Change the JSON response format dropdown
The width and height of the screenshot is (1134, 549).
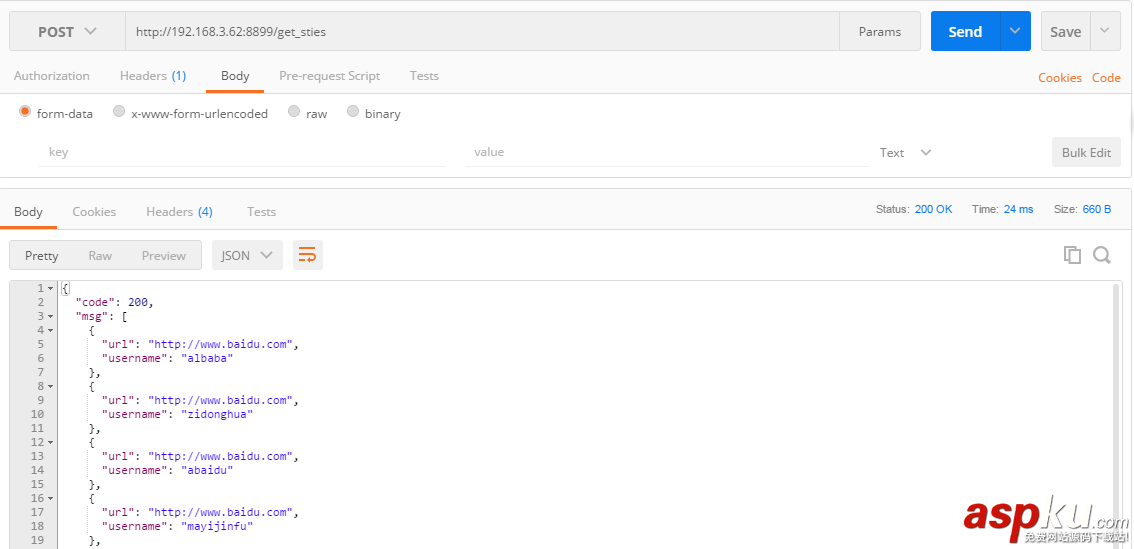246,255
